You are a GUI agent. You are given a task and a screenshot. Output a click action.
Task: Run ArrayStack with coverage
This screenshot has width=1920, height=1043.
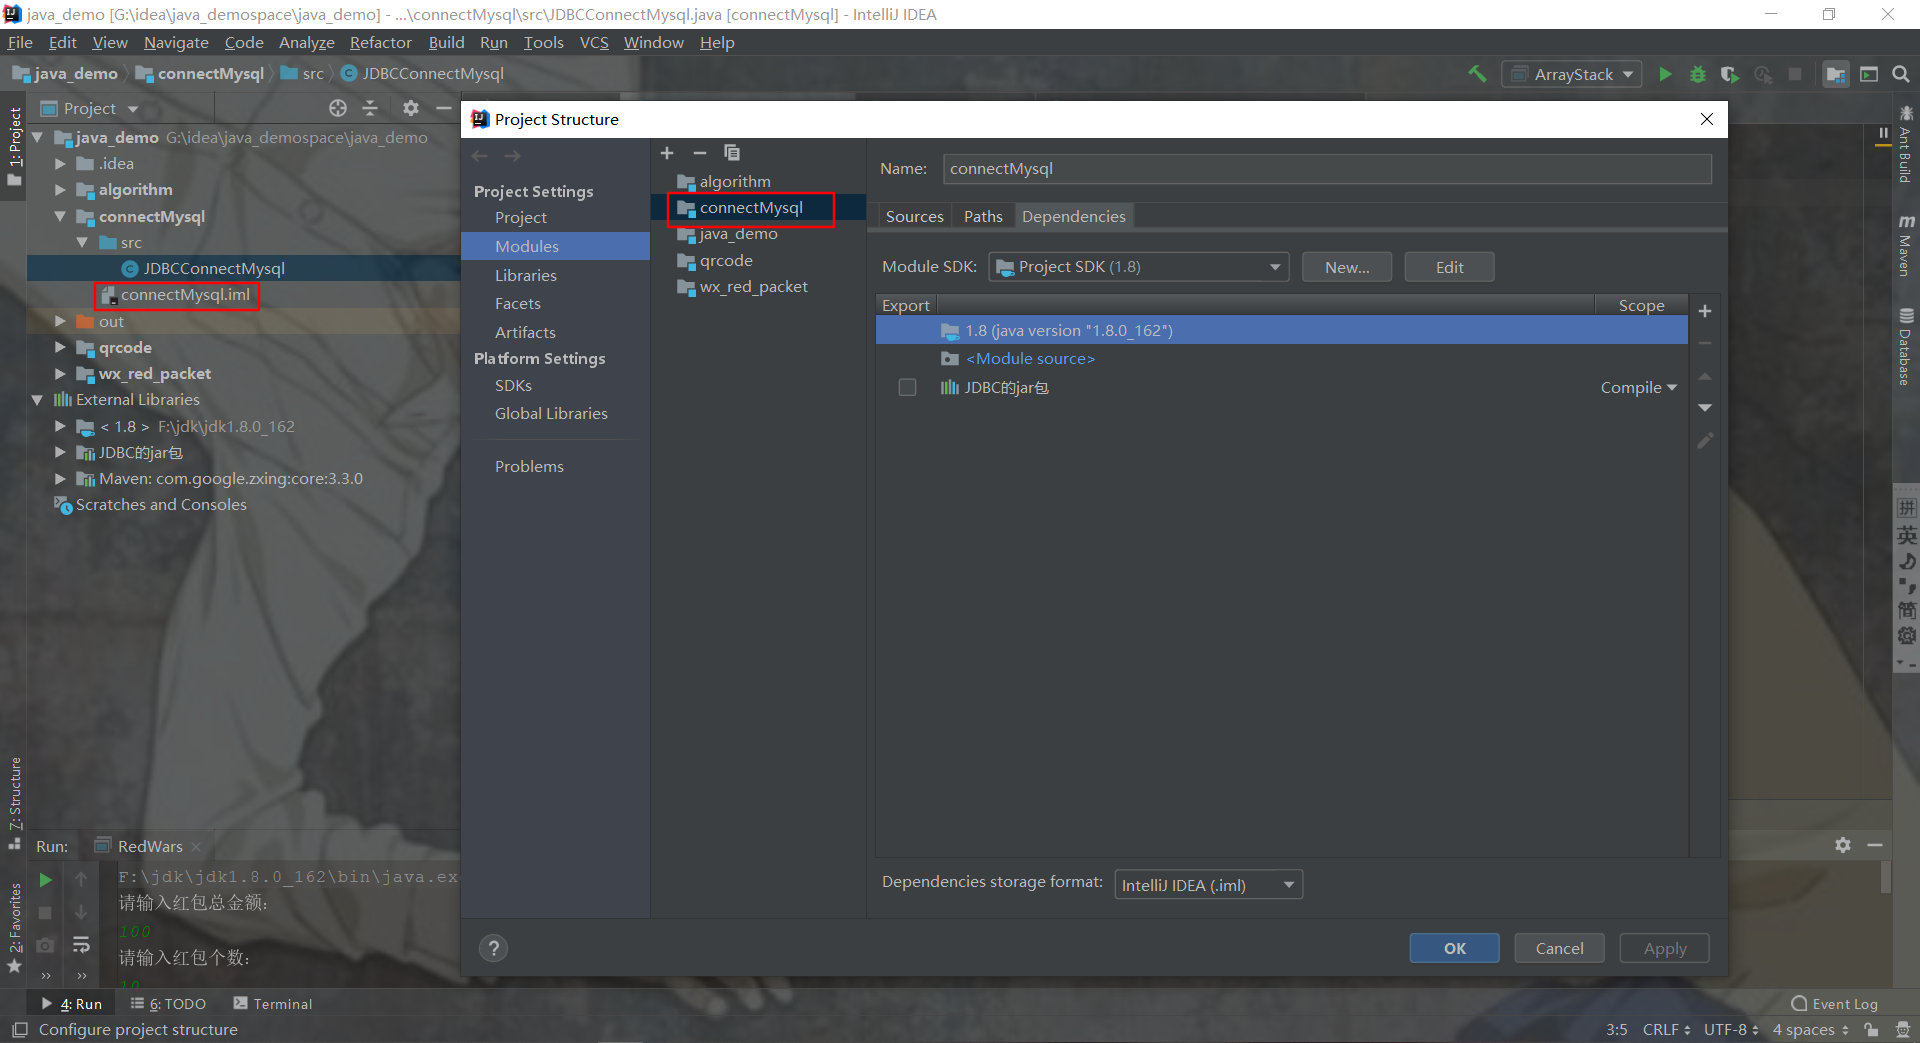[x=1730, y=74]
